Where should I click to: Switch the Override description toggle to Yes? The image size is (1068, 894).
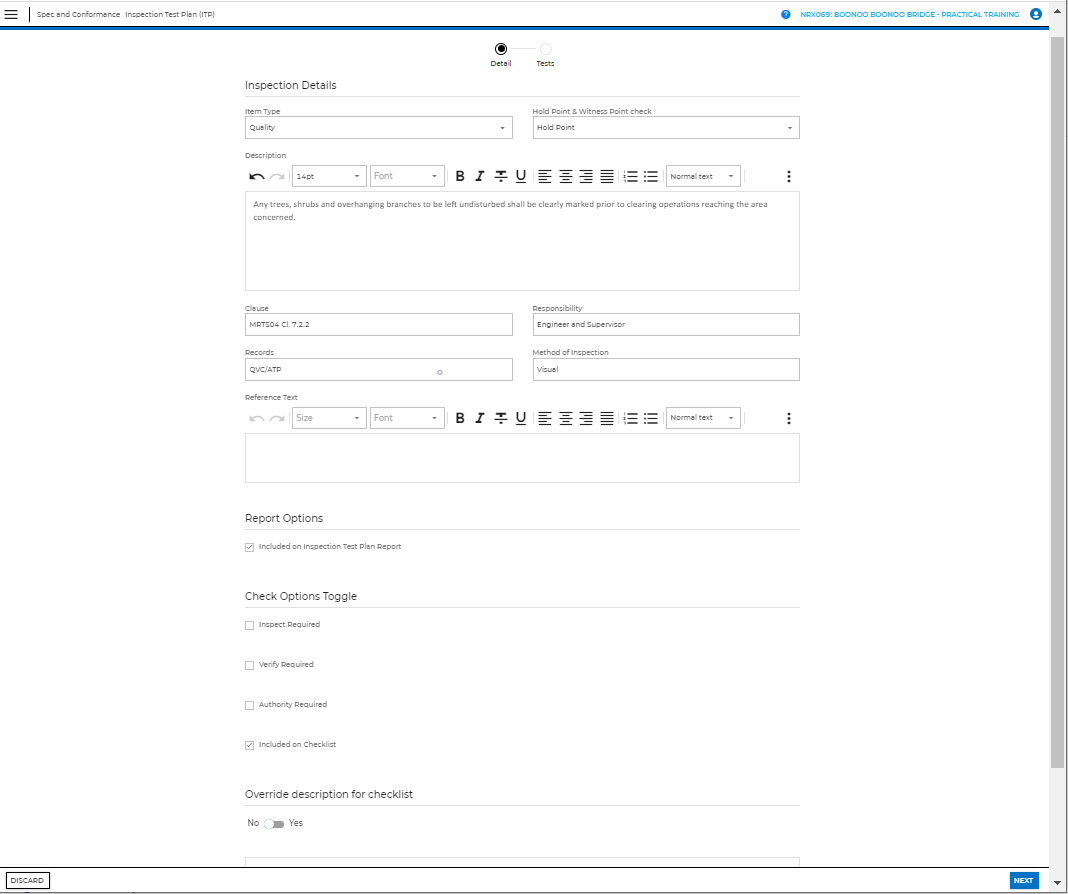pos(274,824)
